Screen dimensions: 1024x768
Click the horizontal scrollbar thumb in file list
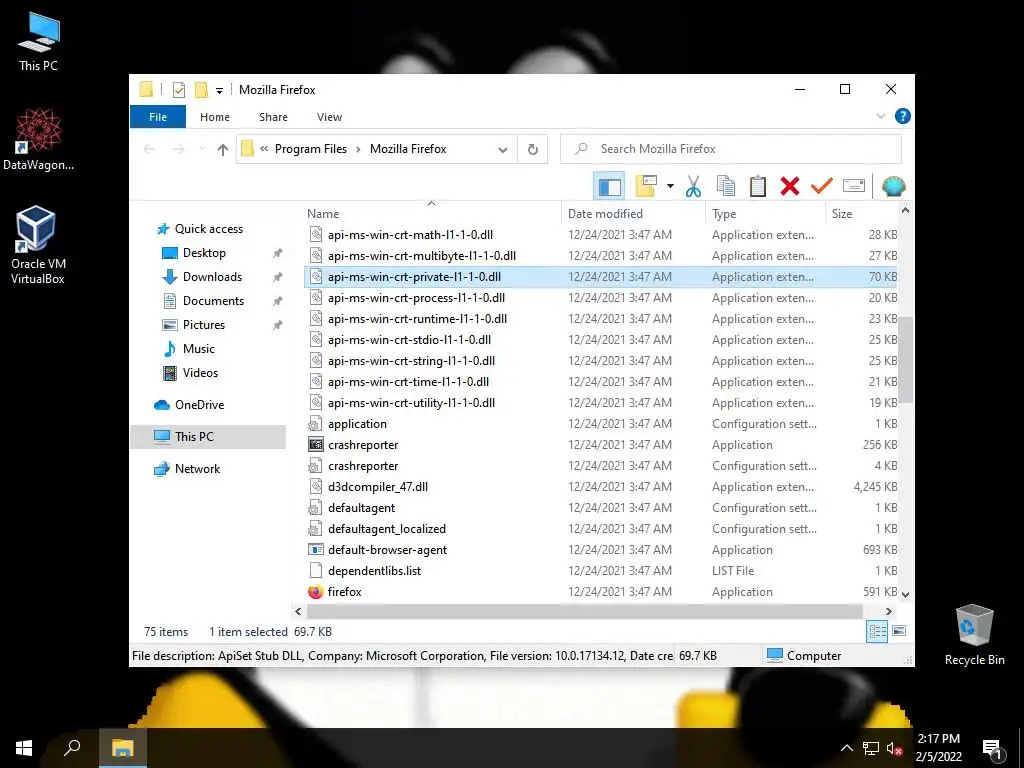point(584,611)
